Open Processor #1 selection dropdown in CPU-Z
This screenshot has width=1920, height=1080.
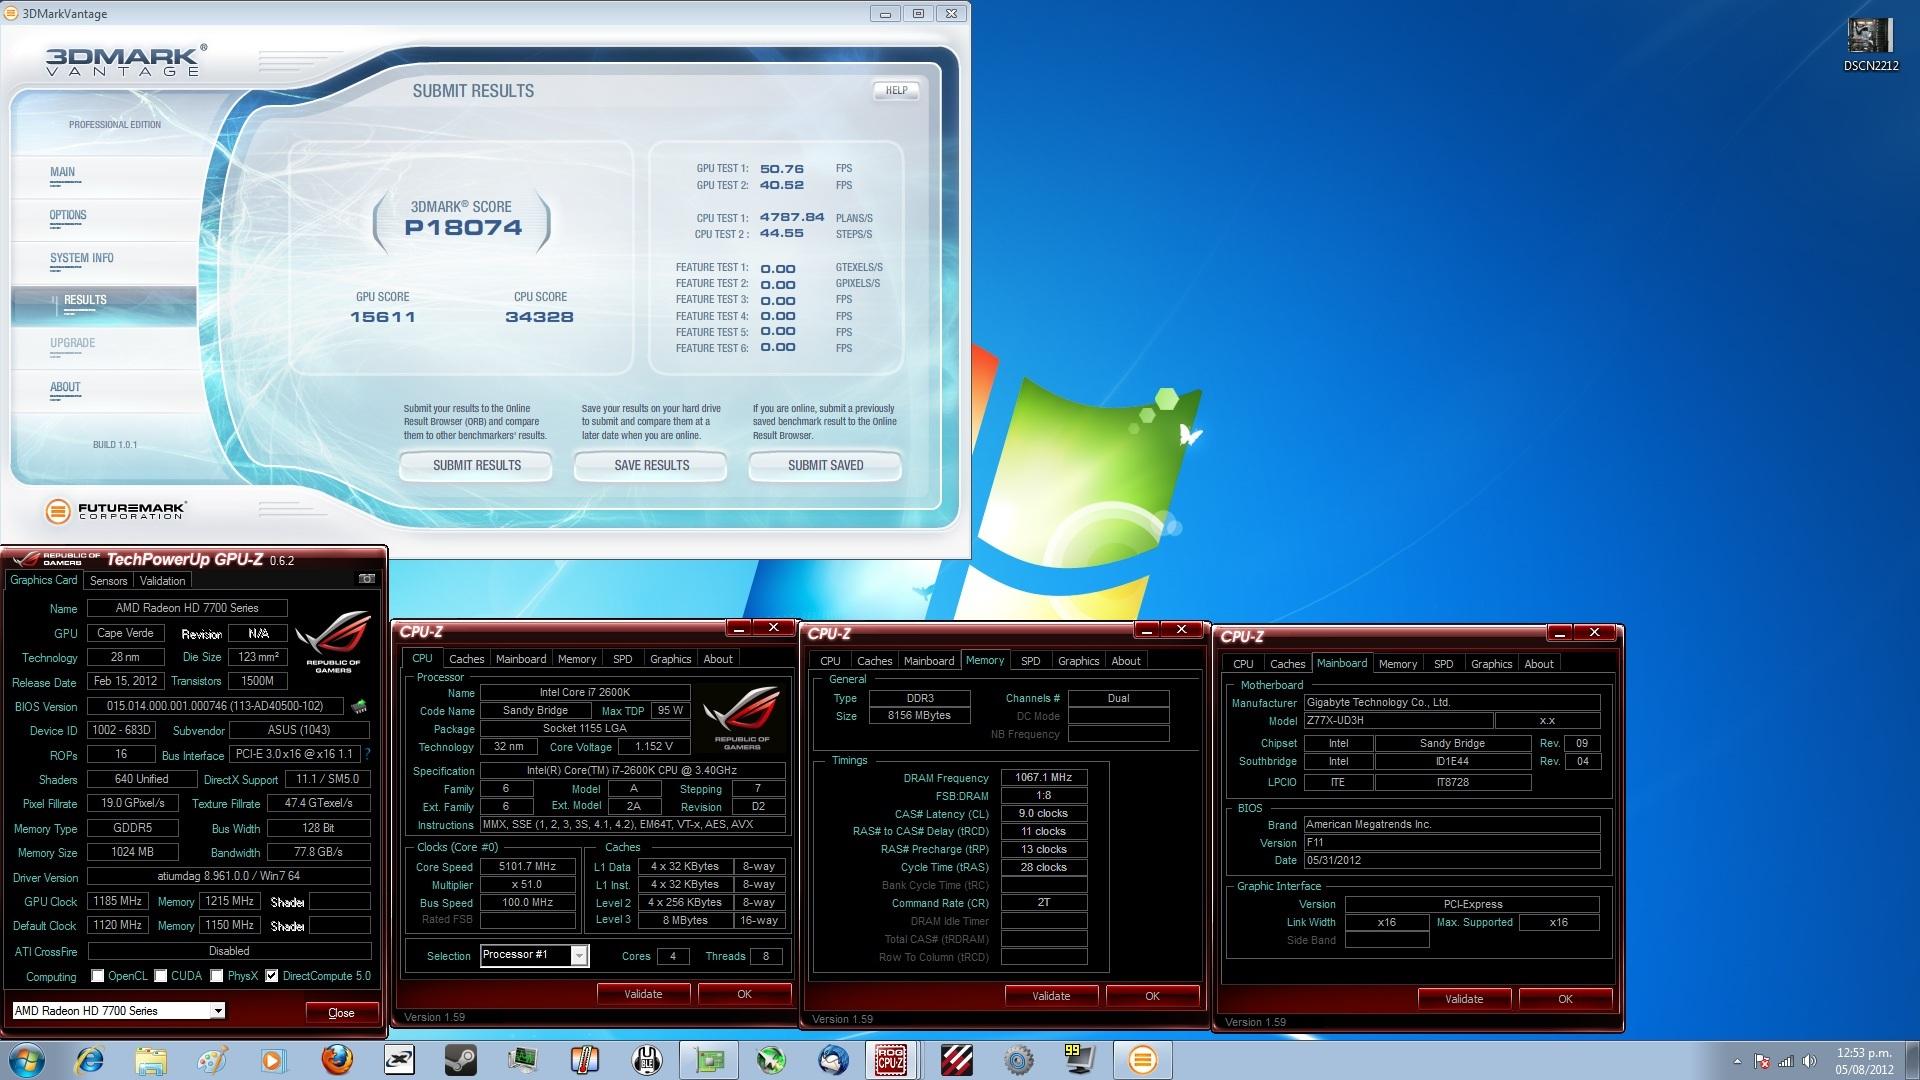tap(578, 955)
